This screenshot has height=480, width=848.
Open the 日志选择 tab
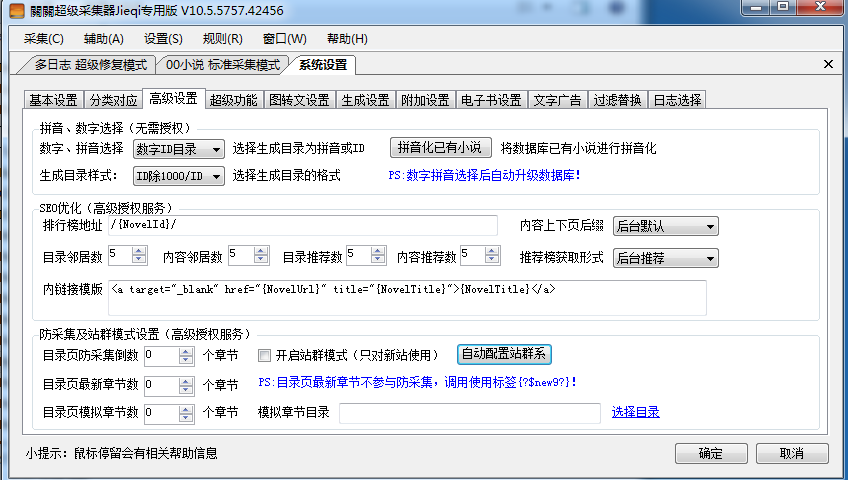tap(678, 100)
